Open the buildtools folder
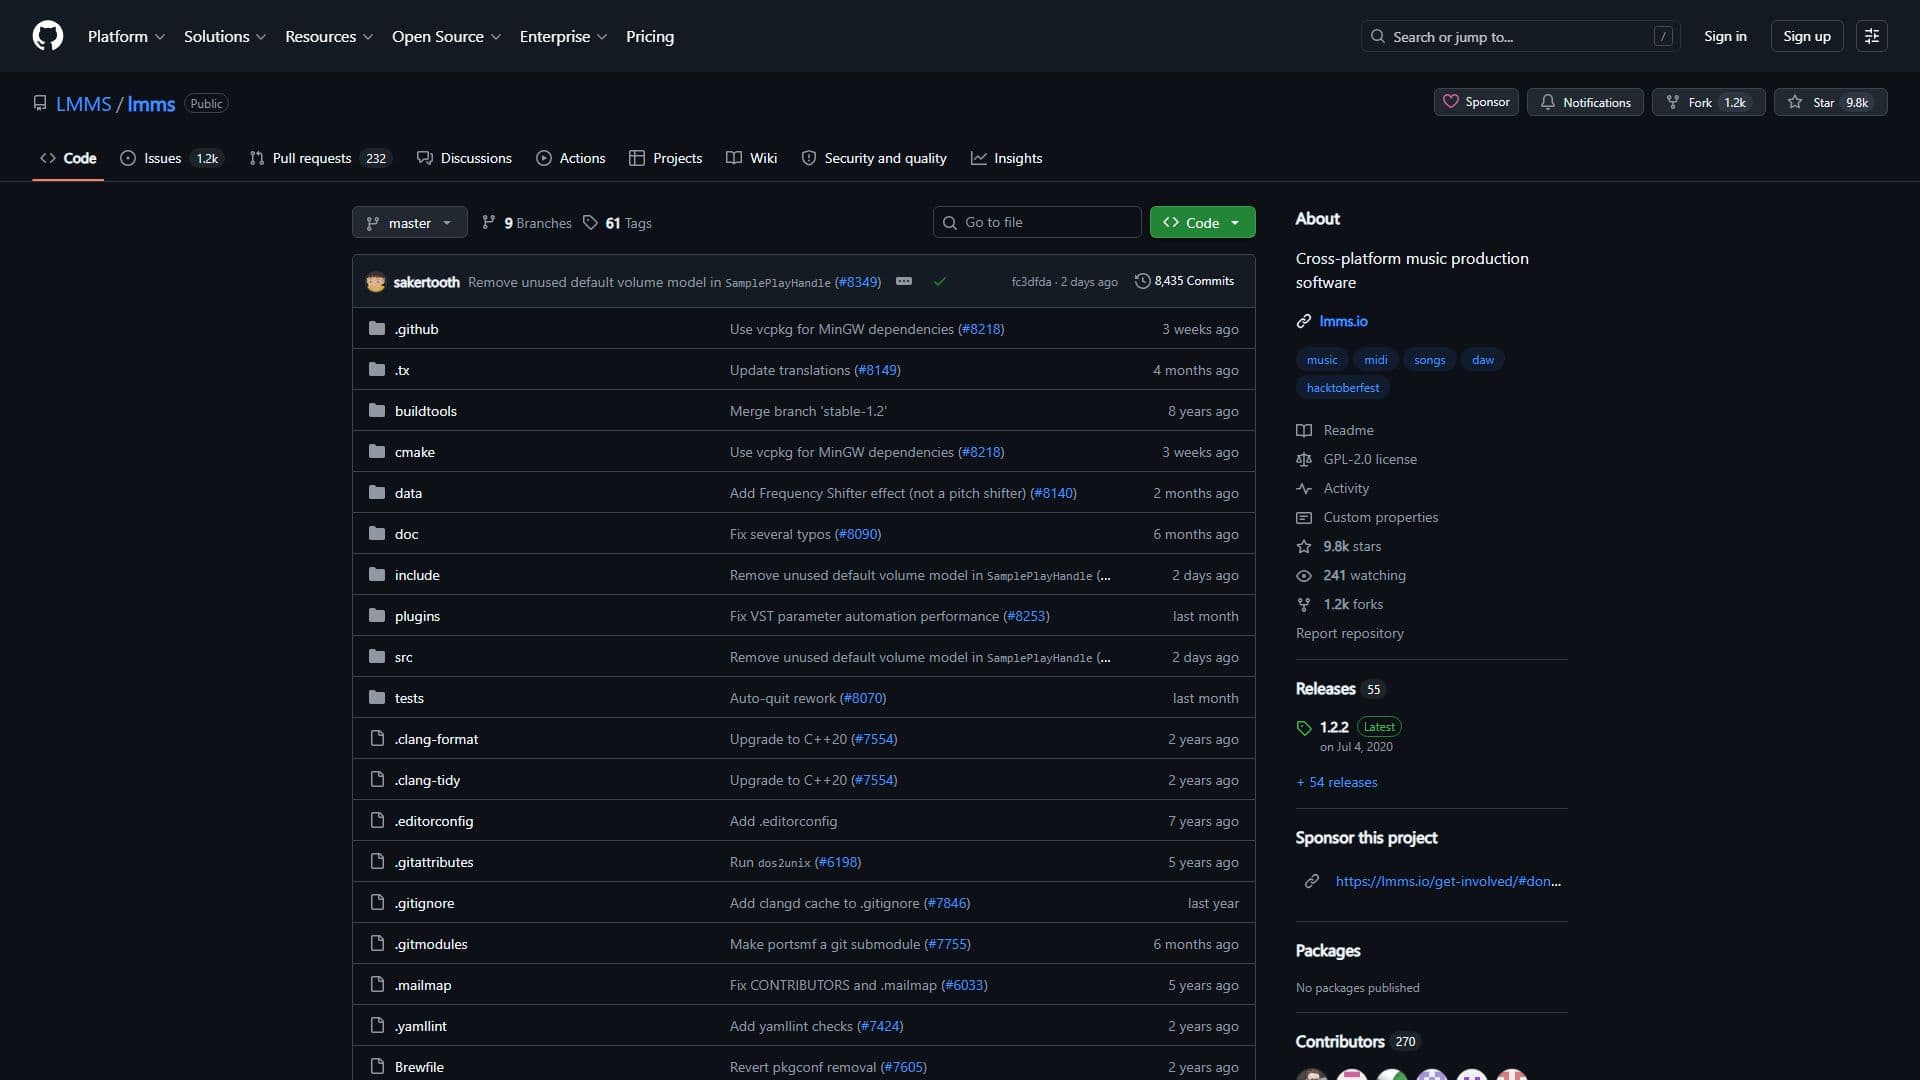1920x1080 pixels. tap(425, 411)
